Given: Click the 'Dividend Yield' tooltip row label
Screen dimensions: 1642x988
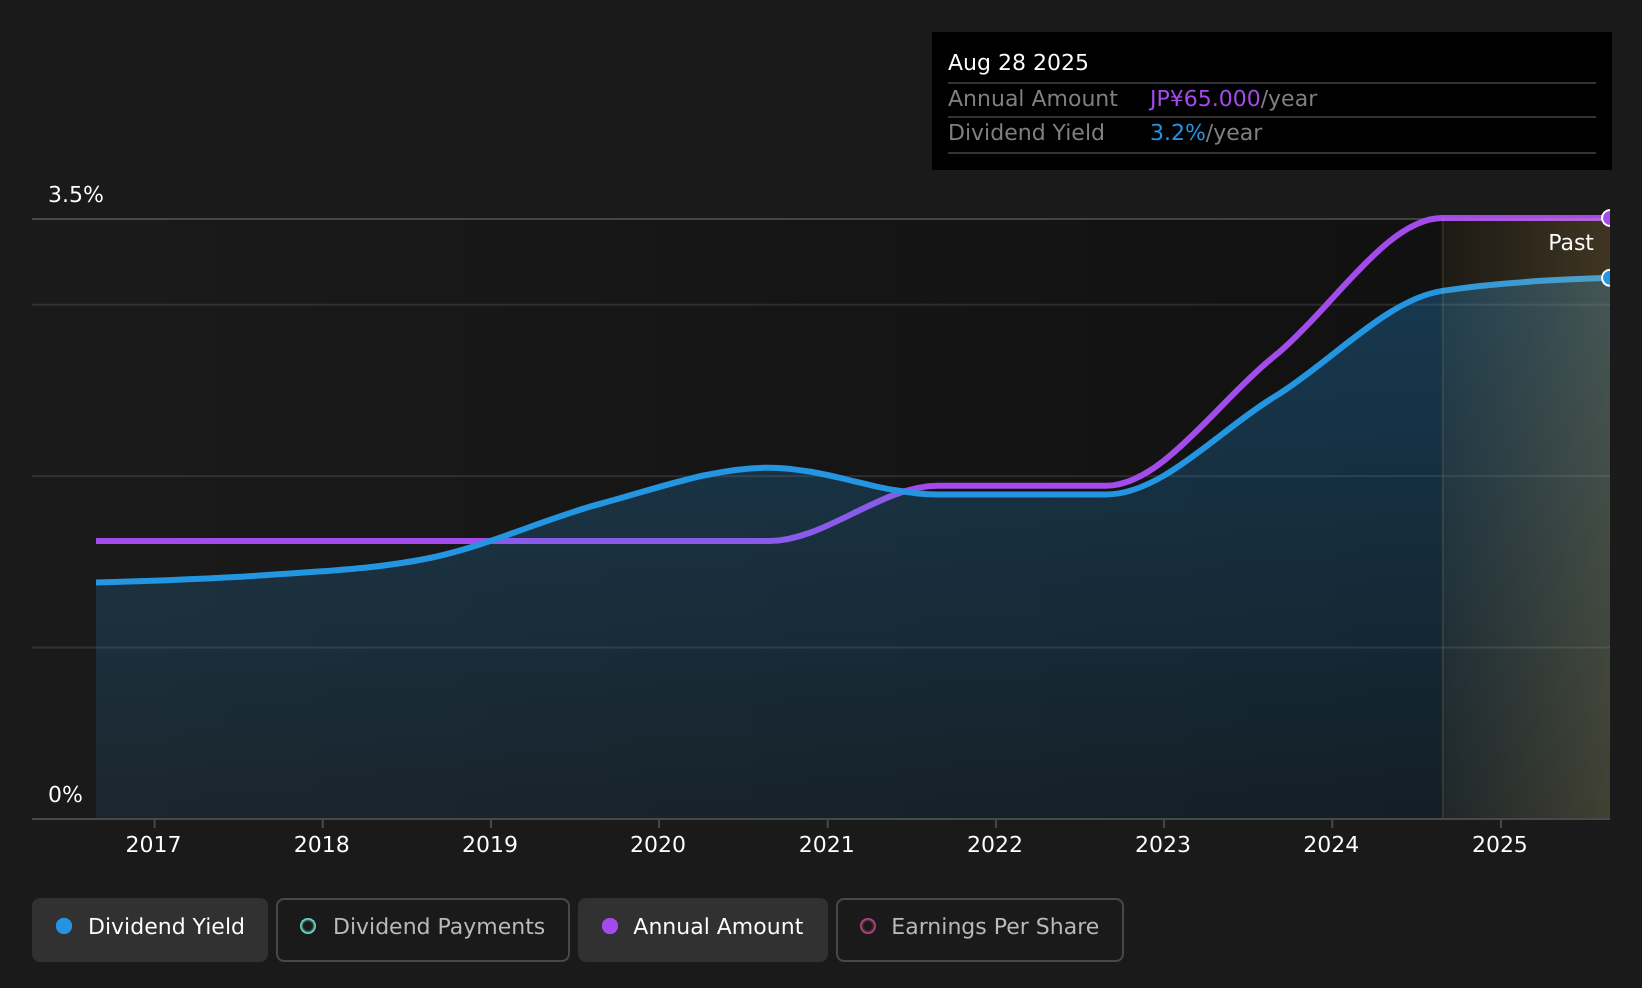Looking at the screenshot, I should click(x=1026, y=133).
